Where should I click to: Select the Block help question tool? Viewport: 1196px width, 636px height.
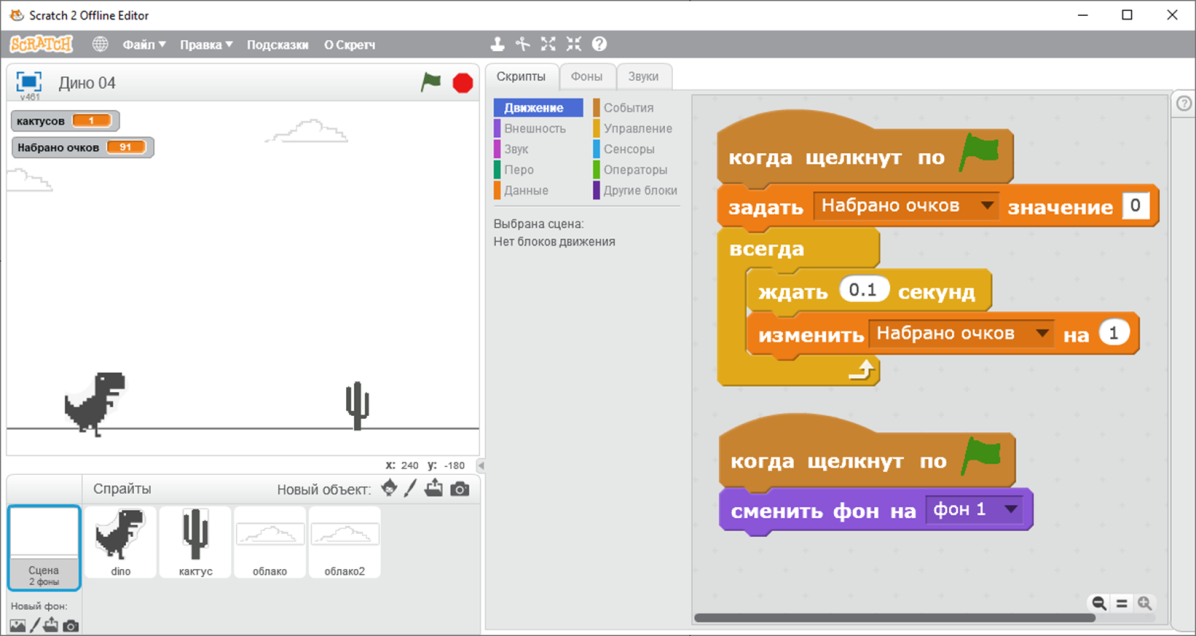point(600,44)
